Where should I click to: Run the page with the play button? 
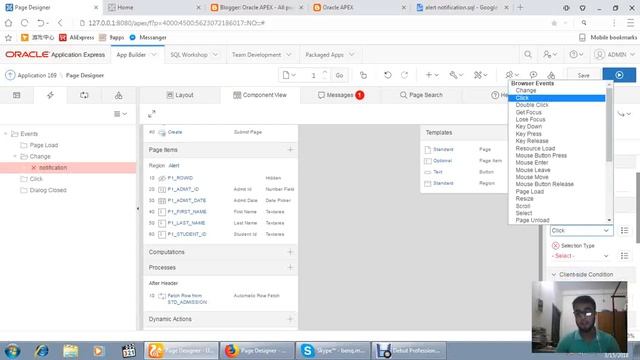(619, 75)
